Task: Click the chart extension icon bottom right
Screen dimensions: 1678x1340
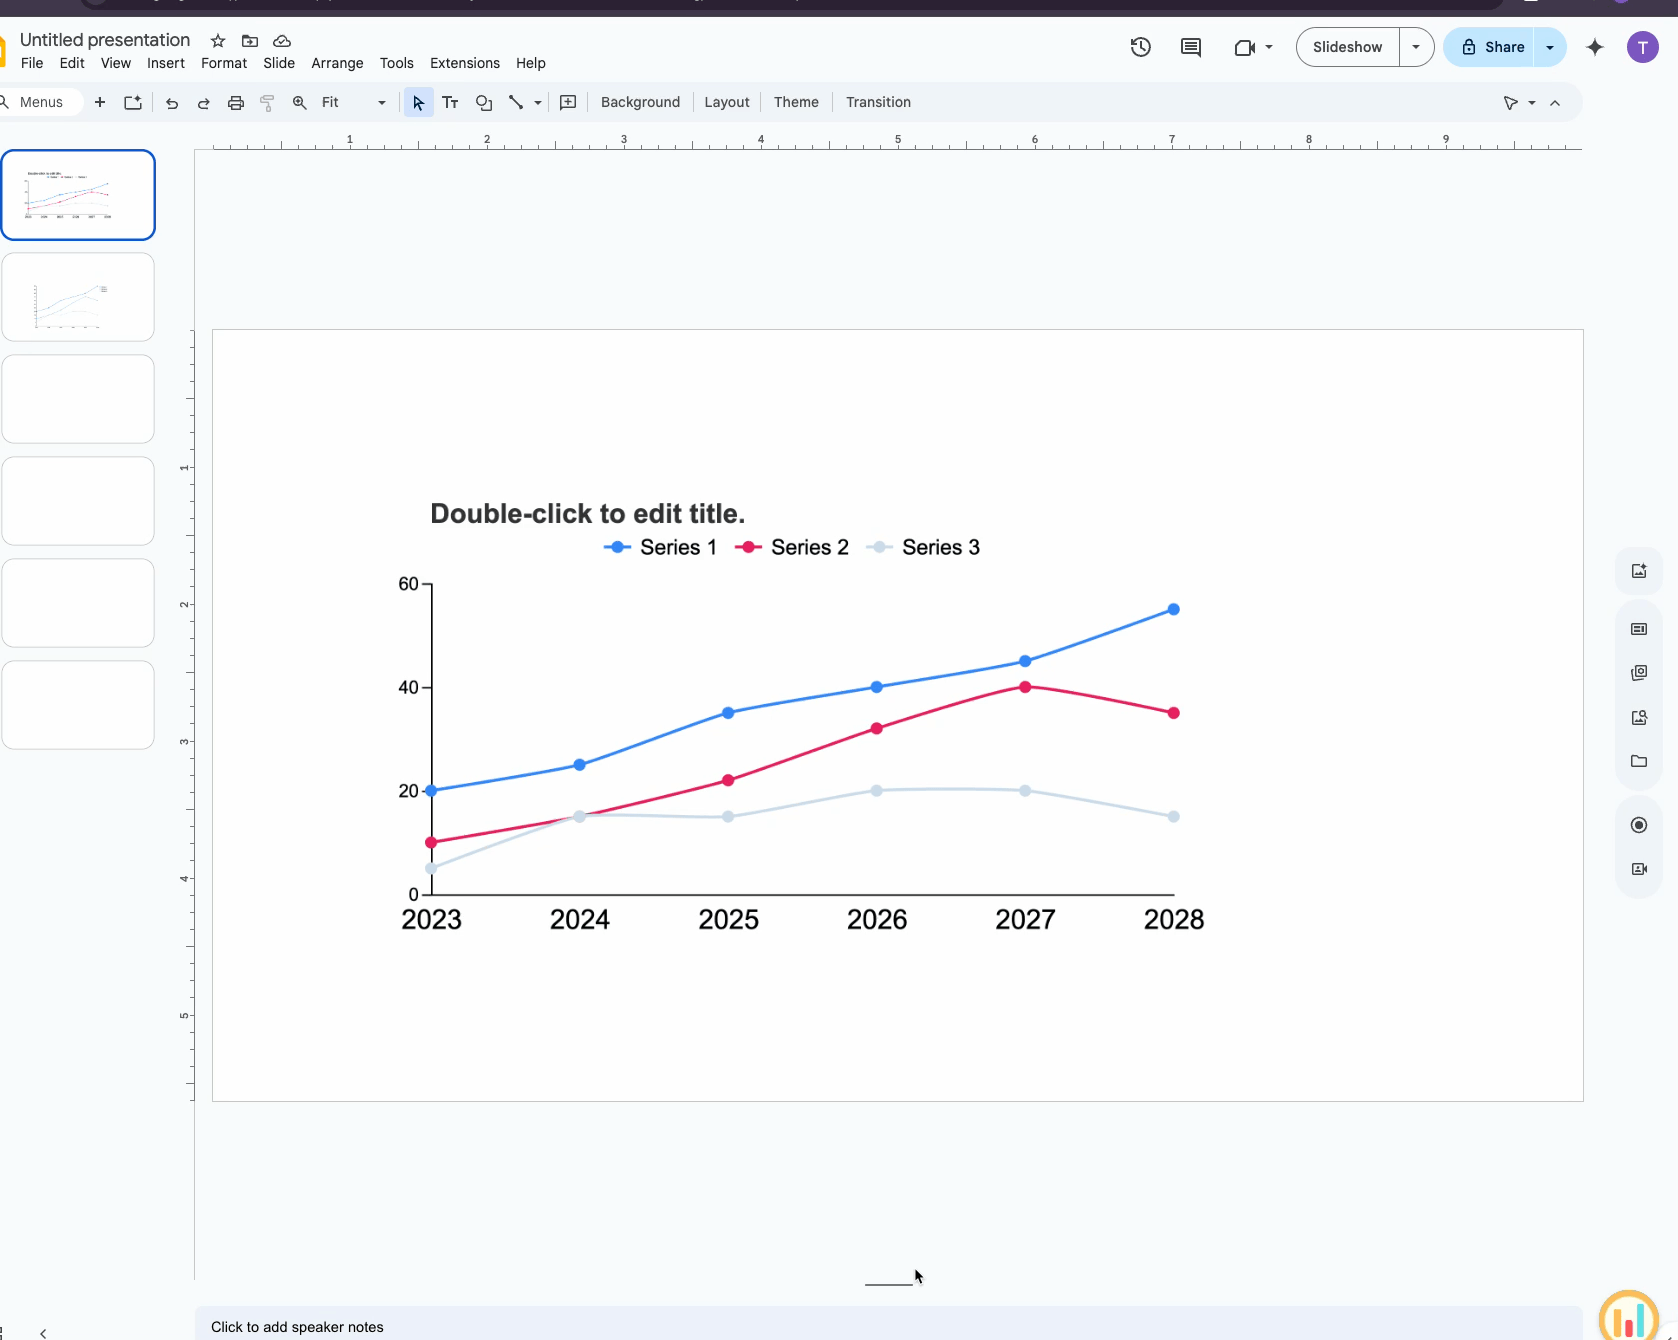Action: coord(1629,1318)
